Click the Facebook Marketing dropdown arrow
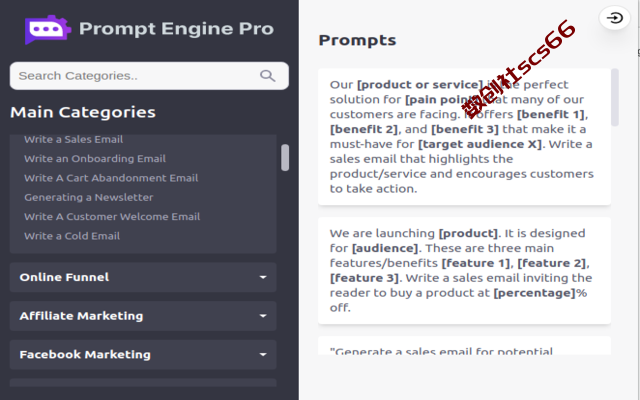640x400 pixels. click(263, 355)
